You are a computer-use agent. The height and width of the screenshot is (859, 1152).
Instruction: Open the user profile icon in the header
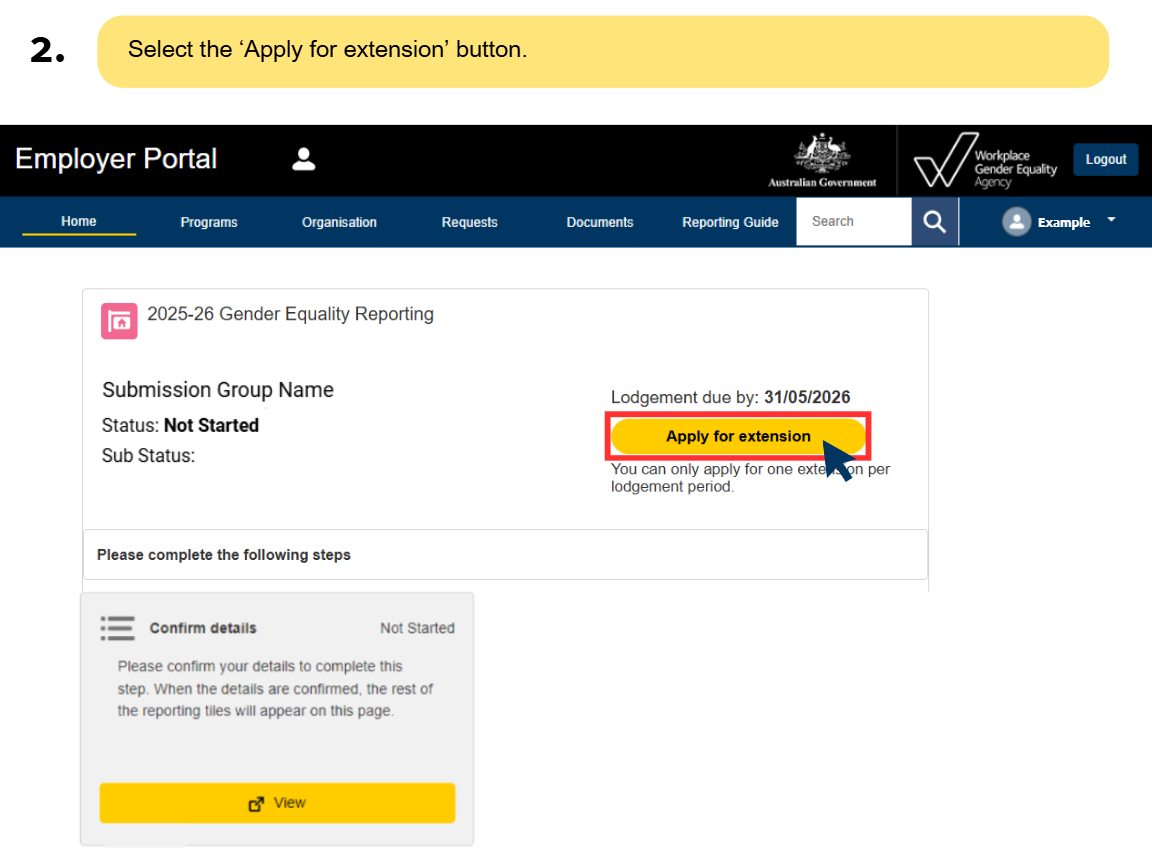pos(303,159)
